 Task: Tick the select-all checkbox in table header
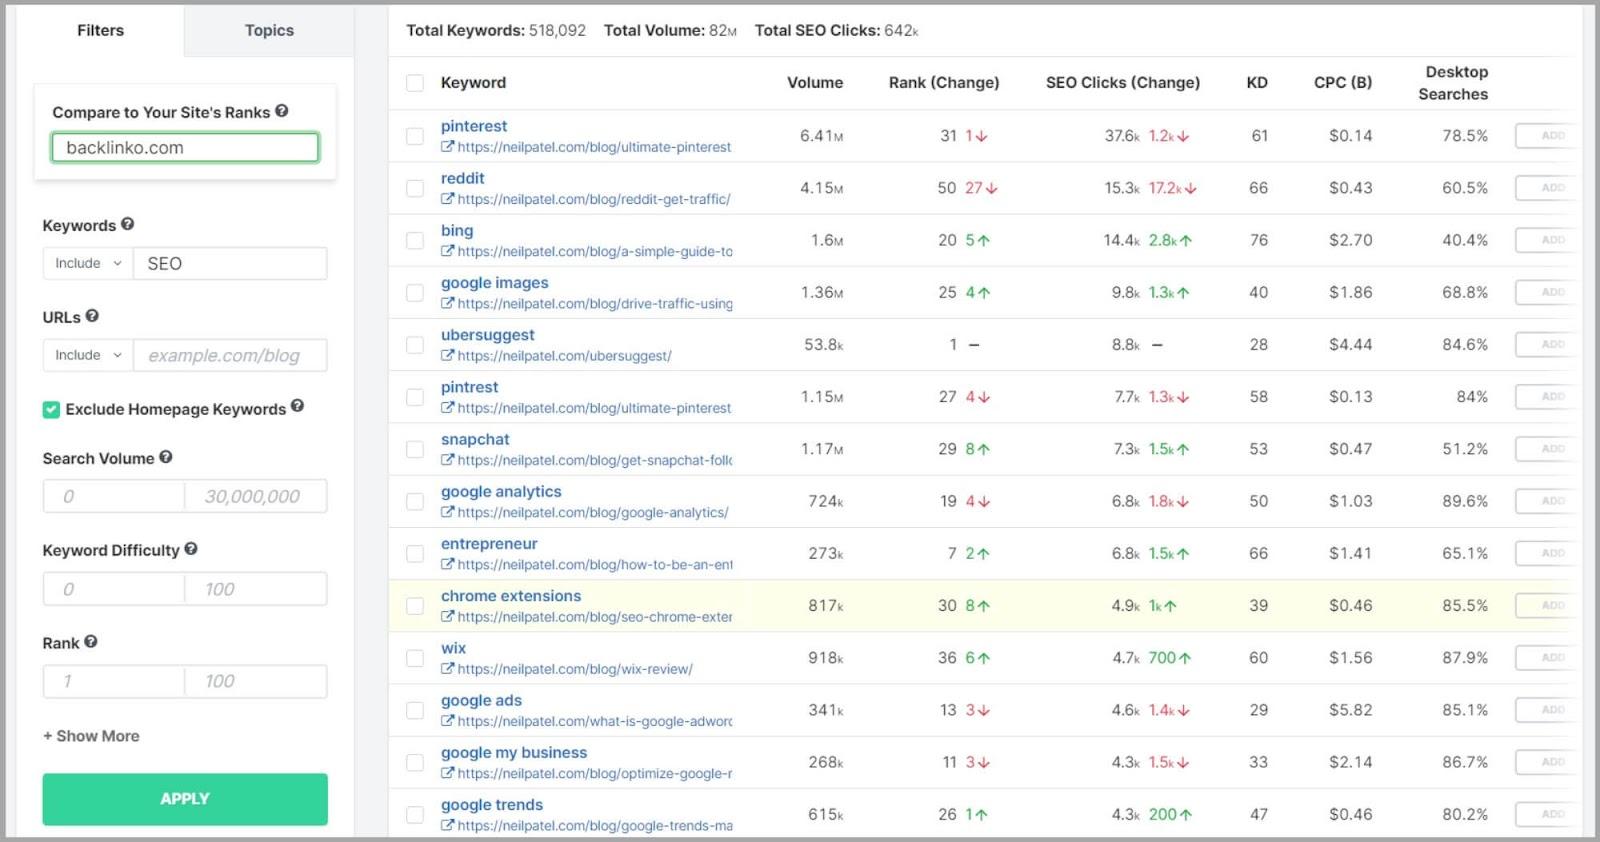click(415, 83)
